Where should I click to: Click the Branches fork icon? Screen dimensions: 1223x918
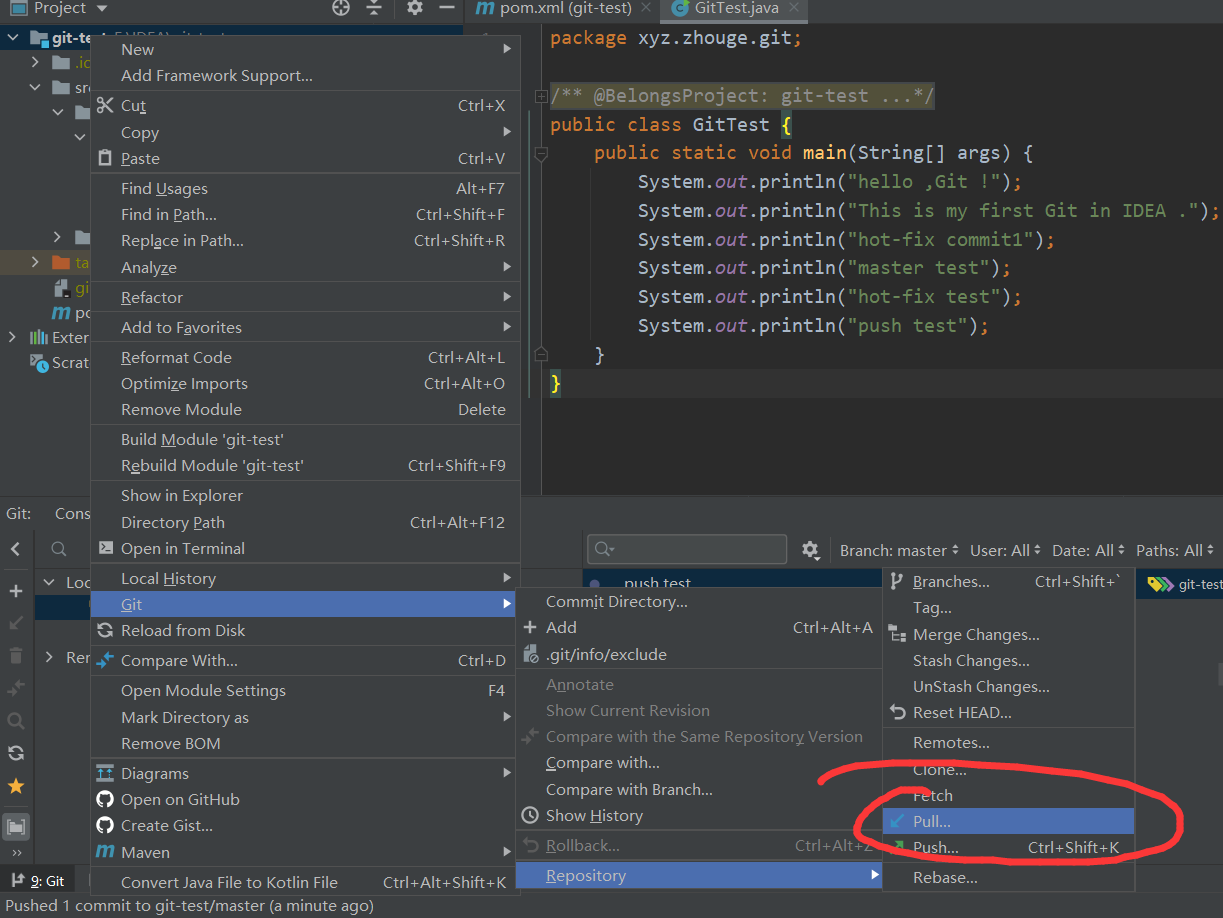tap(897, 581)
